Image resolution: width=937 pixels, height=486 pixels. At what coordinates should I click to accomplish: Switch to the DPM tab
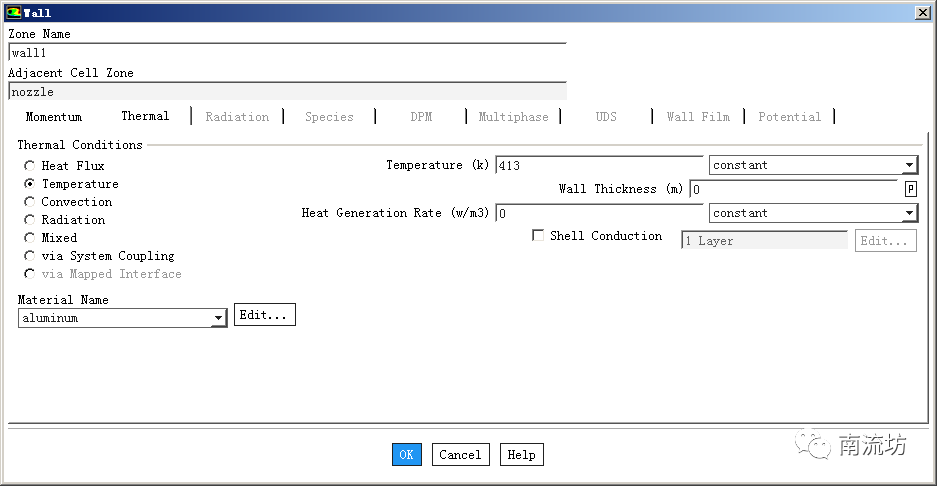click(421, 117)
